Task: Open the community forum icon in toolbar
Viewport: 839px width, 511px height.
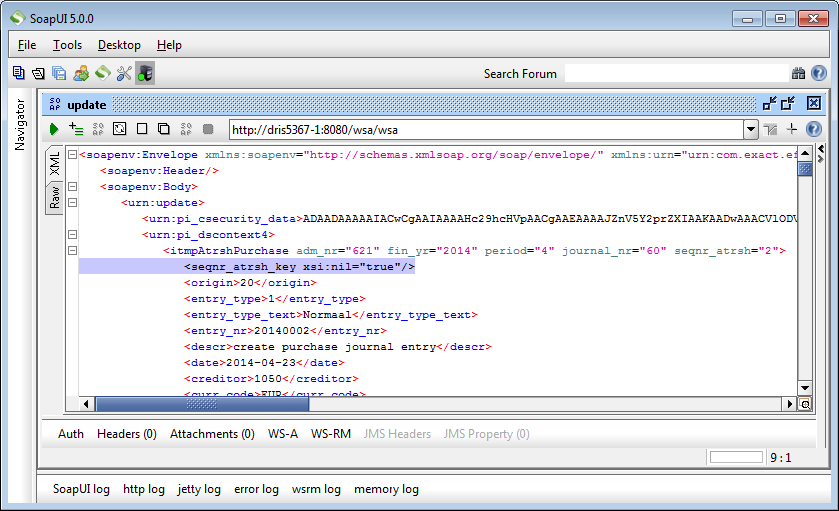Action: (81, 73)
